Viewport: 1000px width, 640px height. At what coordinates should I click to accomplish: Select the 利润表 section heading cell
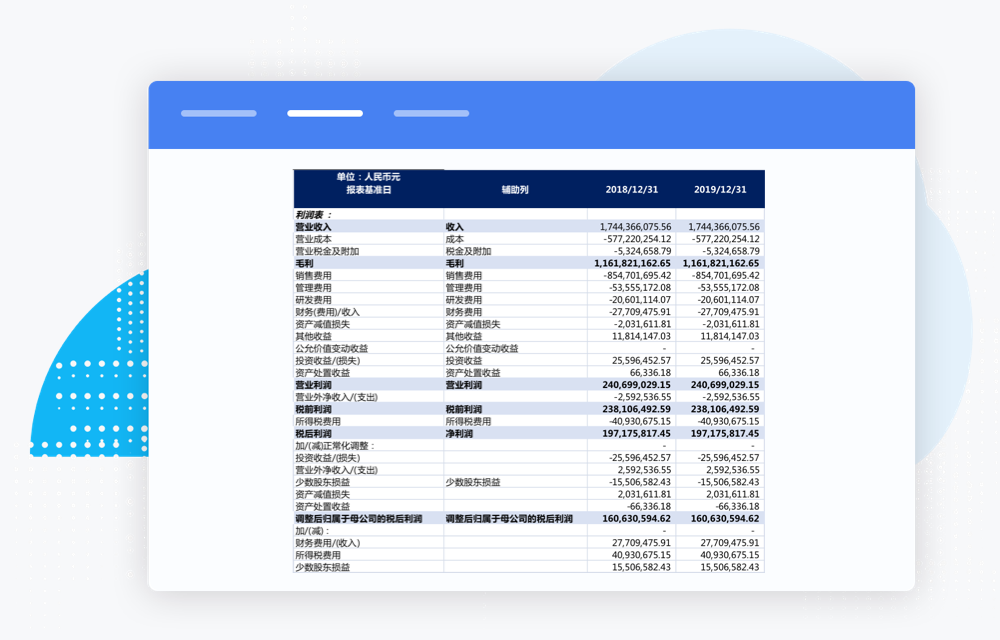click(313, 214)
